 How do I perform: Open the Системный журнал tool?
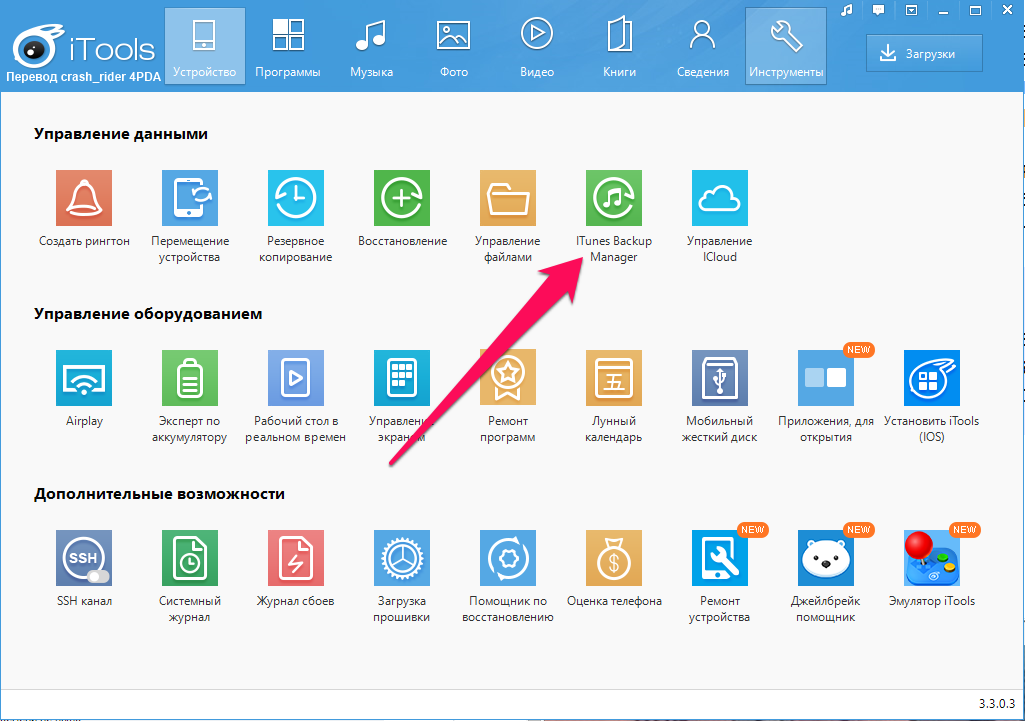(189, 558)
